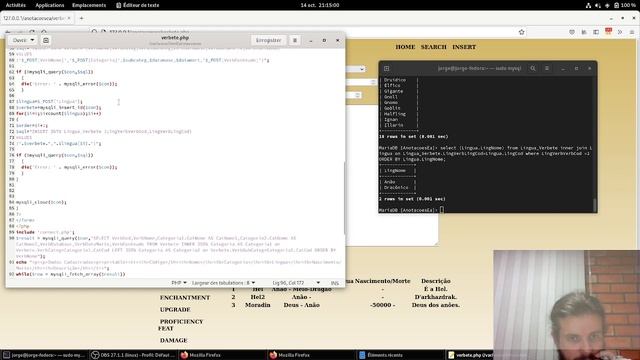Open the dropdown partly hidden behind the editor

(355, 69)
